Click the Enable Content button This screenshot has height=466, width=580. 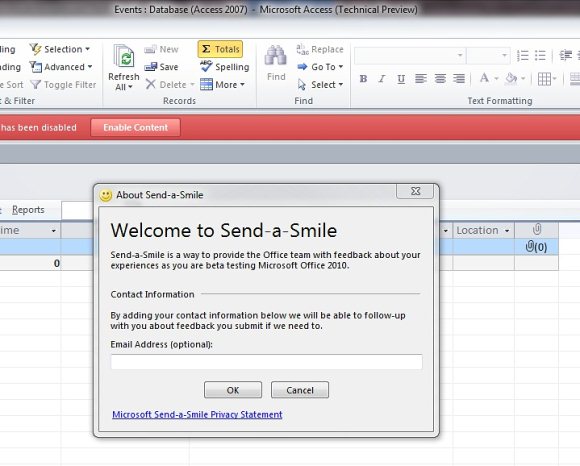point(135,128)
